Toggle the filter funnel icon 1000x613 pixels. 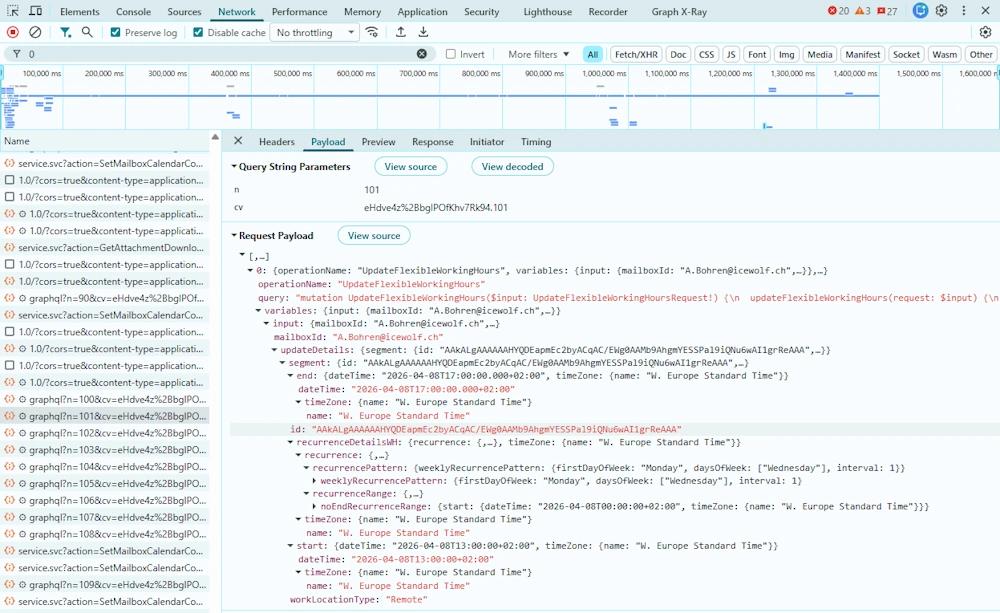tap(65, 32)
